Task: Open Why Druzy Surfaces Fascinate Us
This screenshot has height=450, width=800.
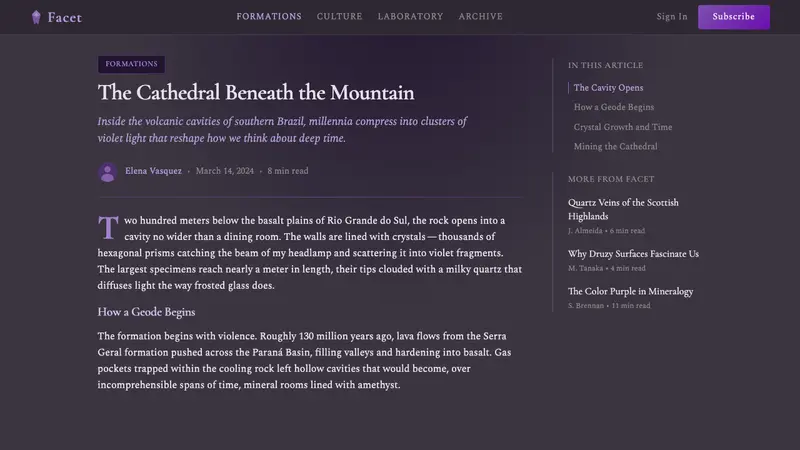Action: (x=633, y=254)
